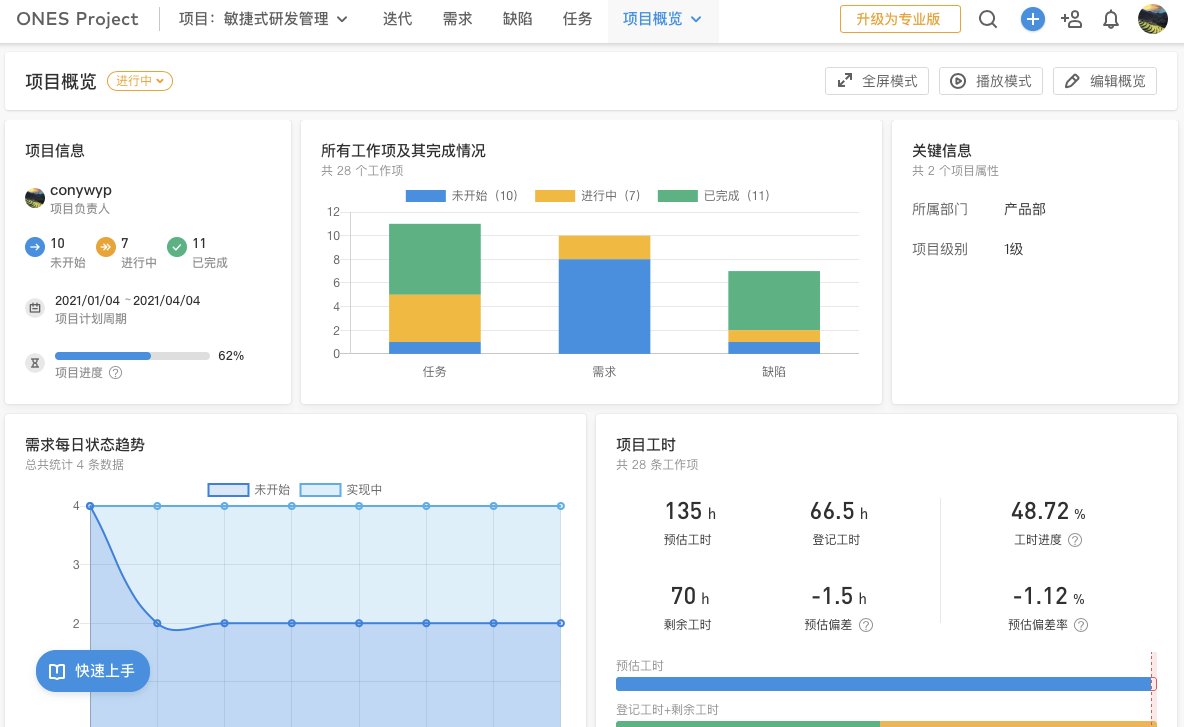Open the 项目进度 help tooltip

point(114,373)
